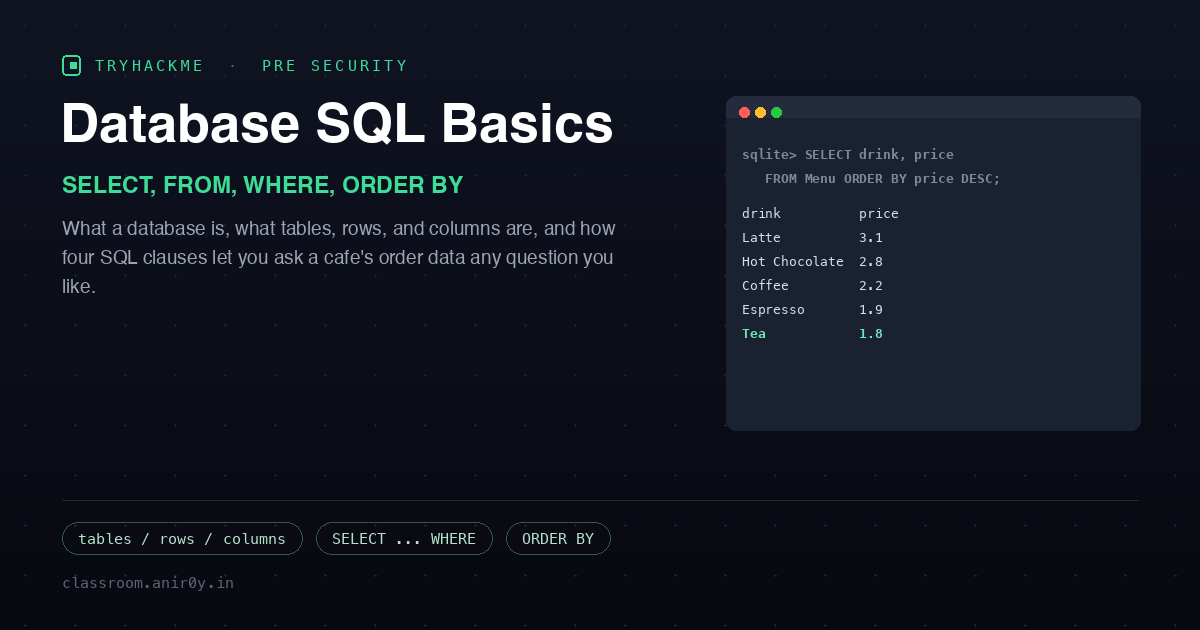
Task: Open the classroom.anir0y.in link
Action: (148, 582)
